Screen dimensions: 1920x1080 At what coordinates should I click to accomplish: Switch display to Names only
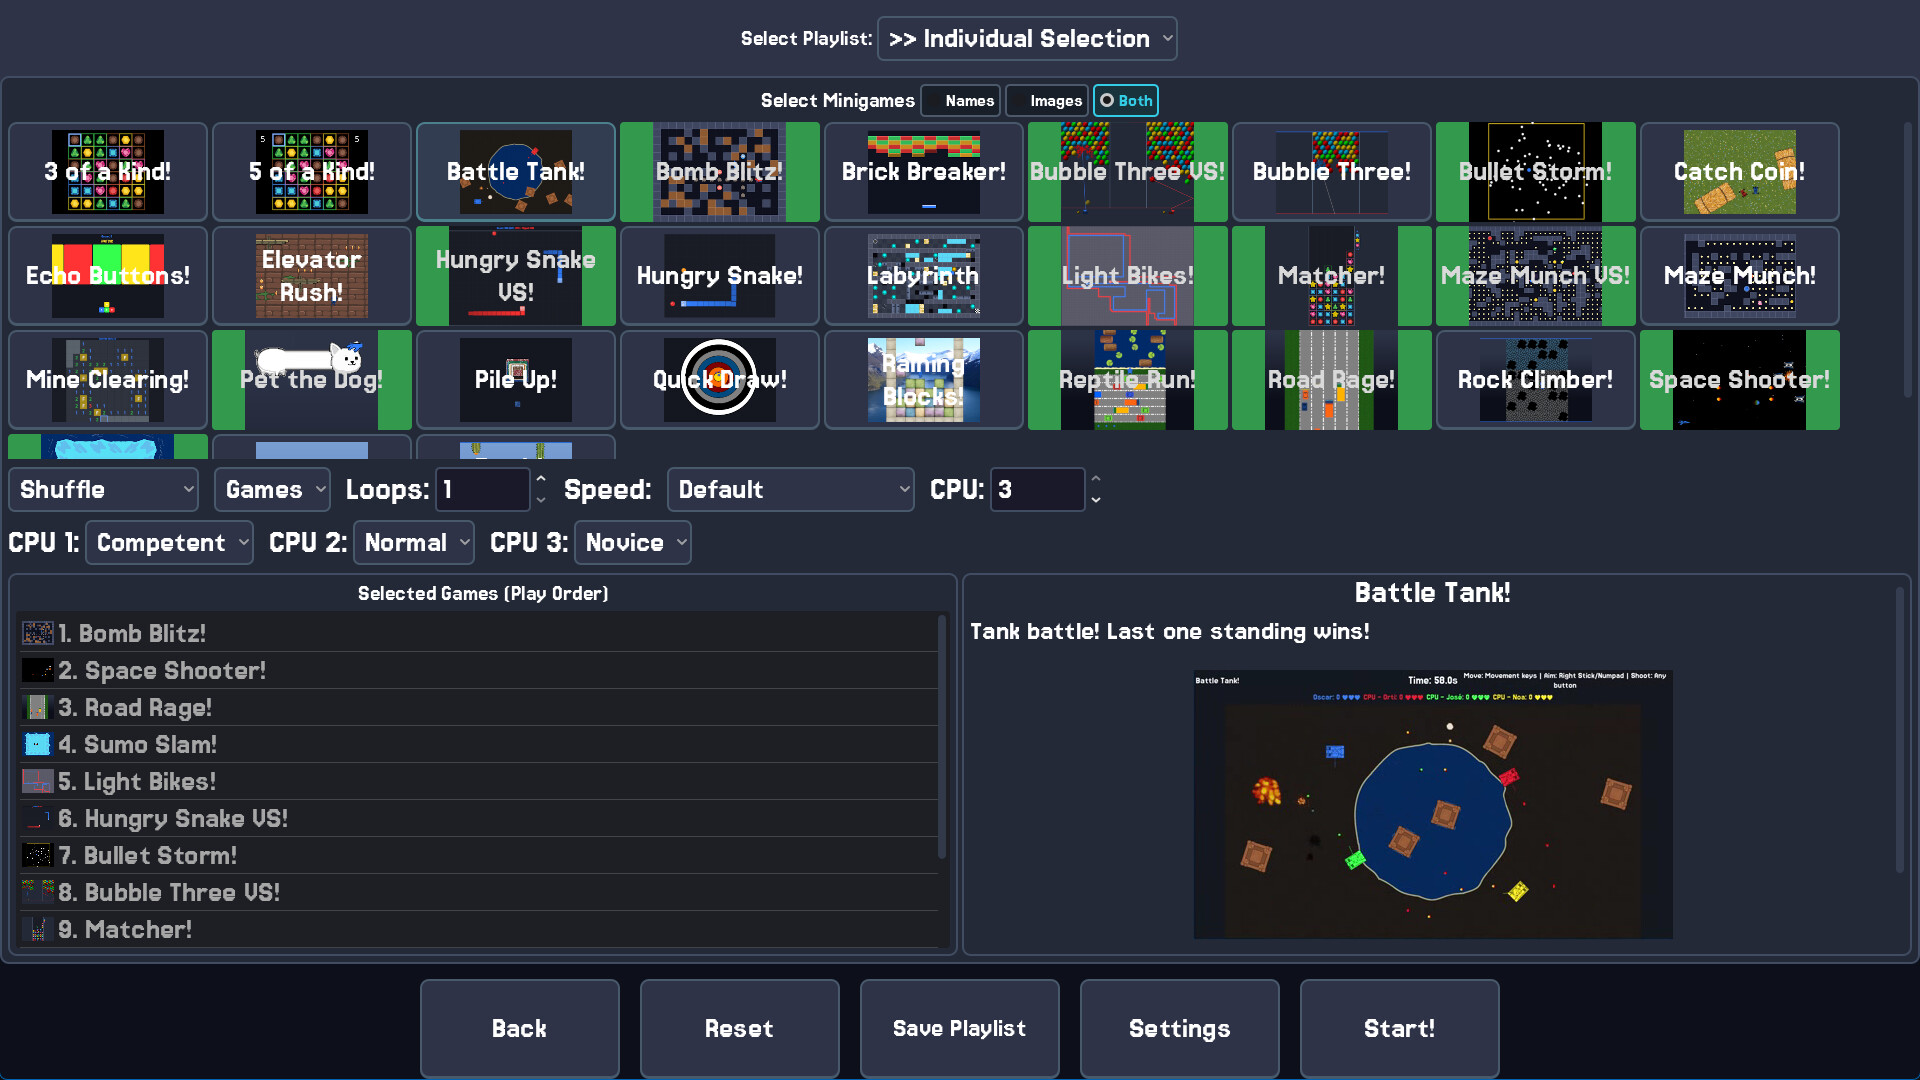point(960,101)
